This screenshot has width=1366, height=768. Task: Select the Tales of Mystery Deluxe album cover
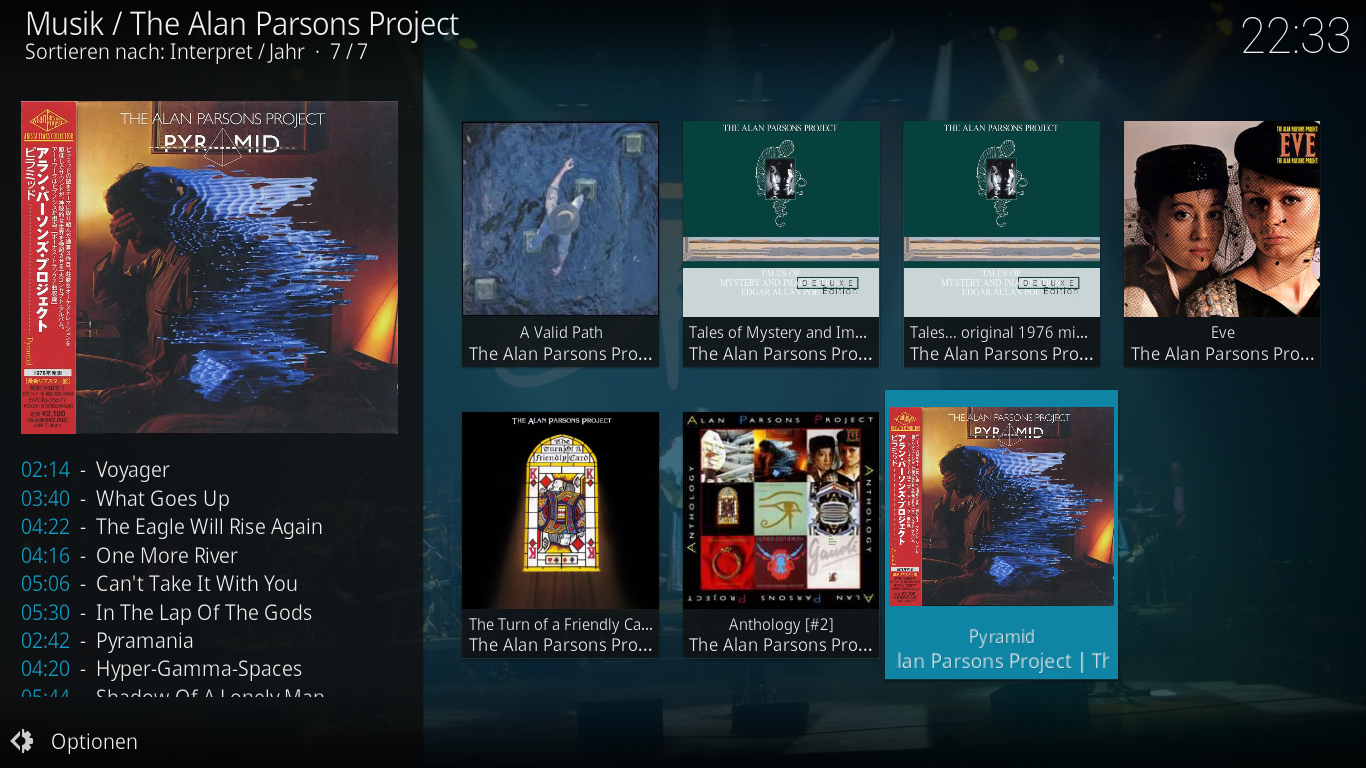coord(781,219)
